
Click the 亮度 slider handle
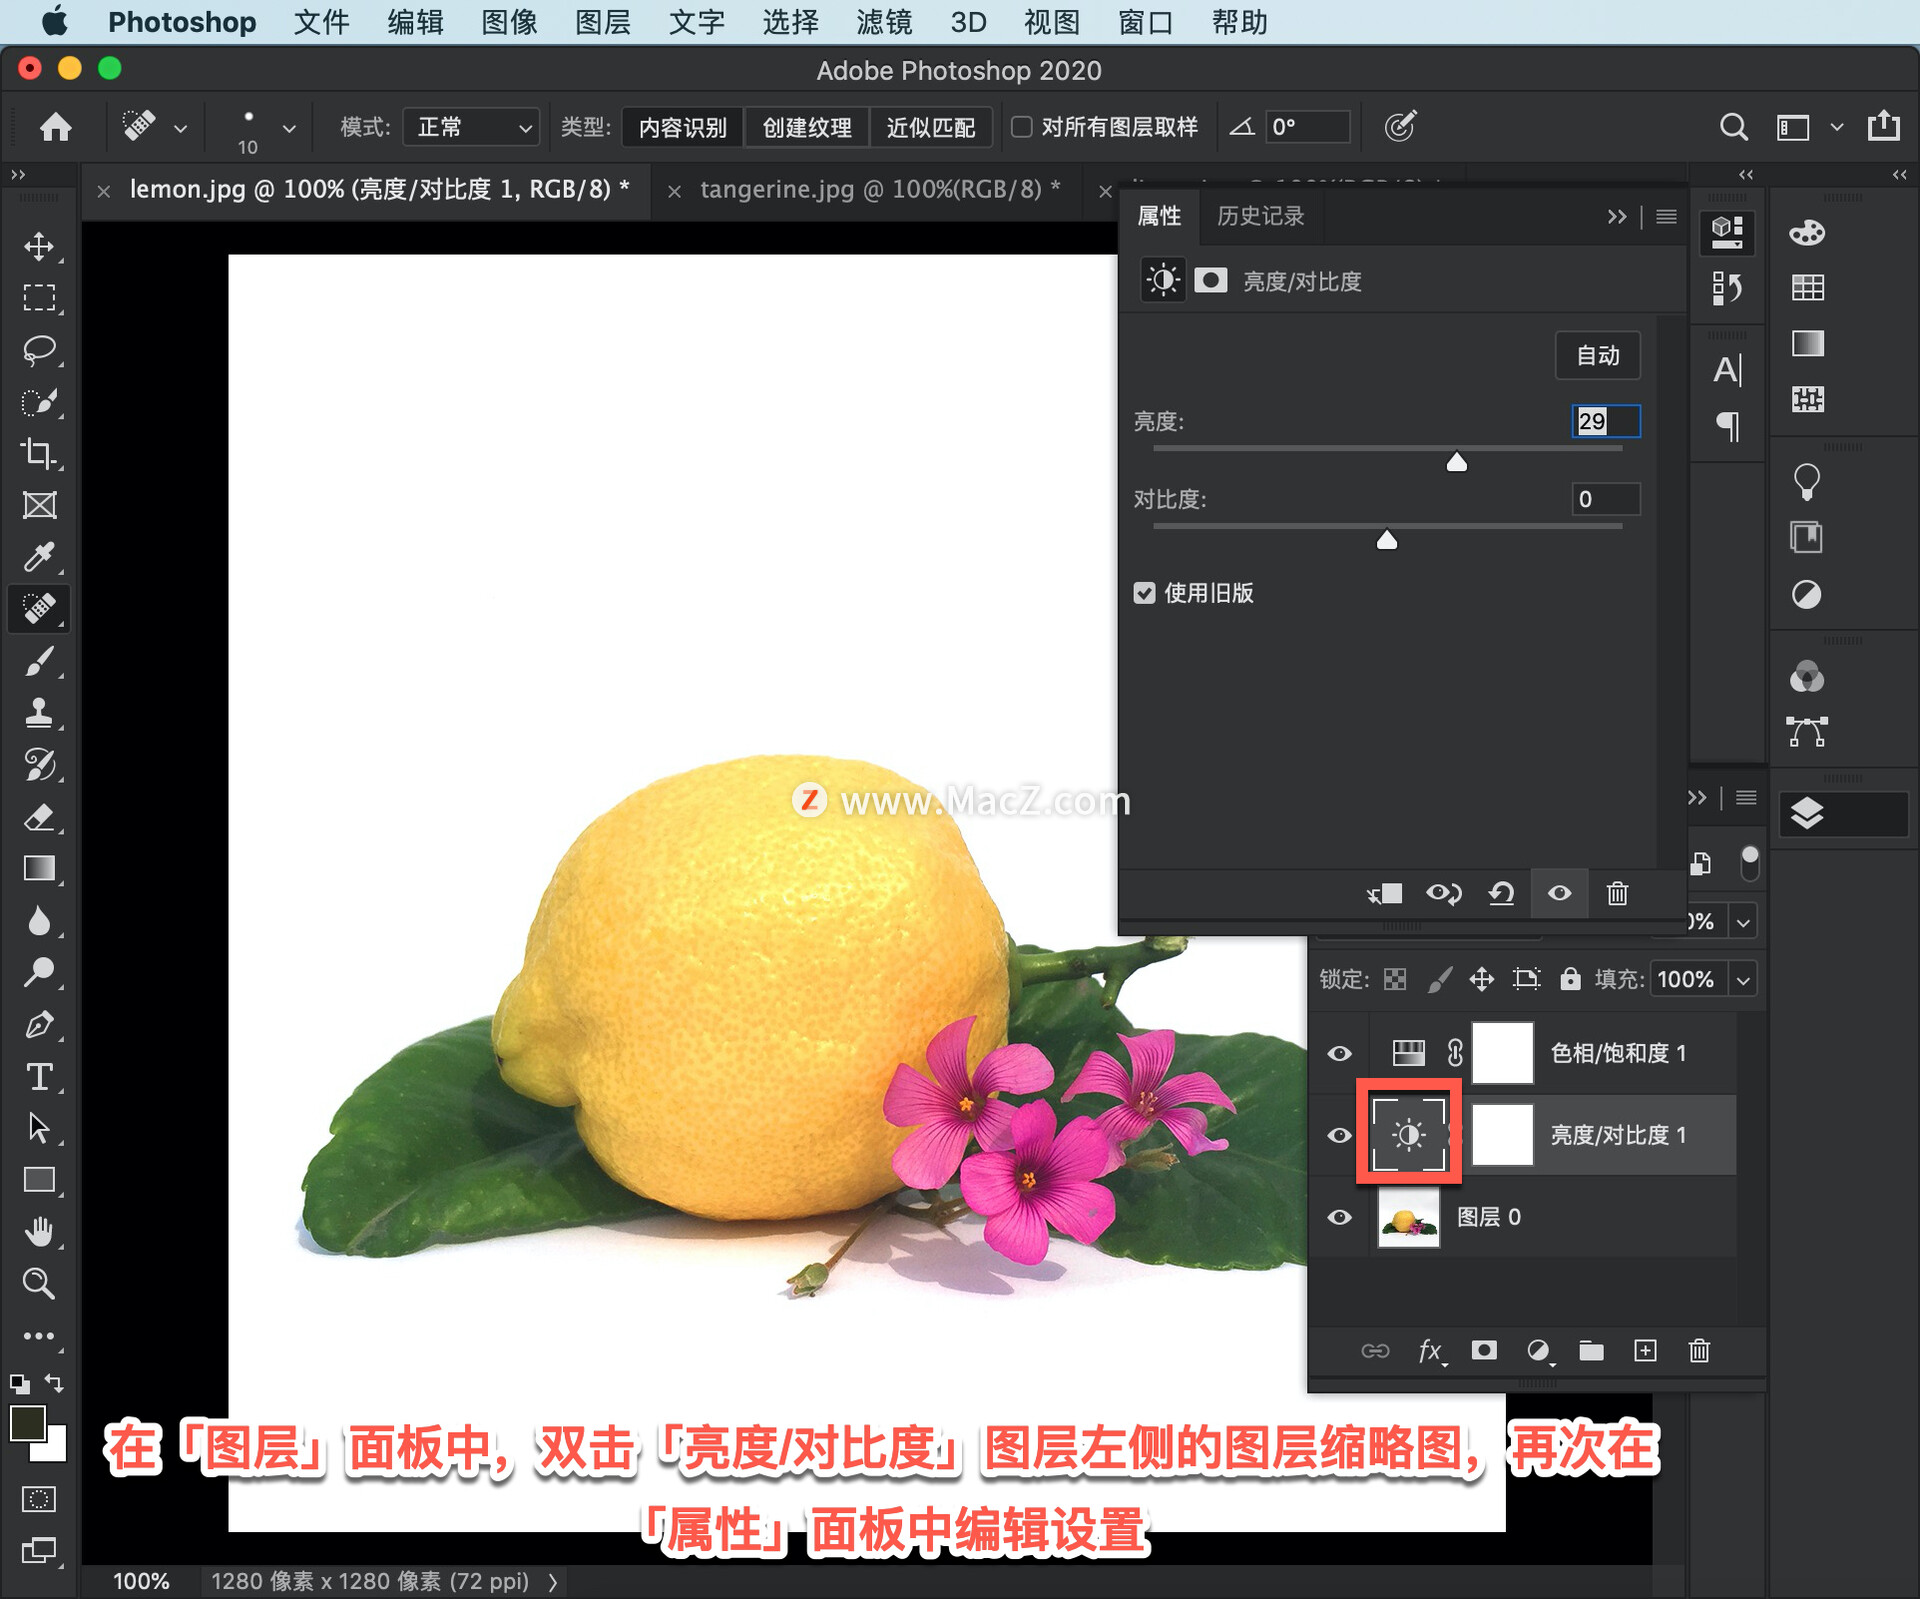pyautogui.click(x=1457, y=462)
